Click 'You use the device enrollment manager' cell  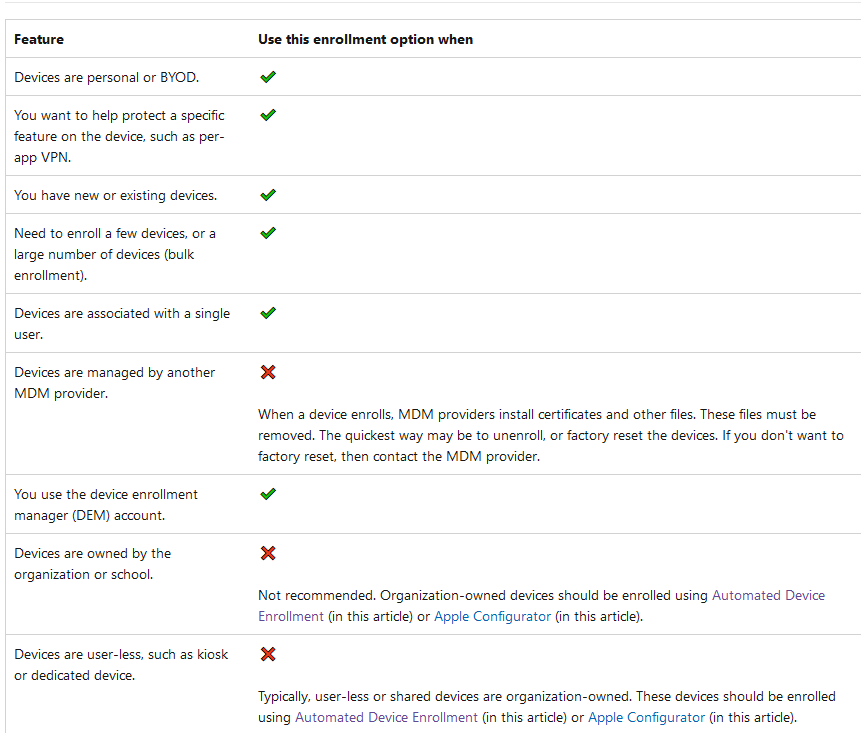tap(106, 504)
